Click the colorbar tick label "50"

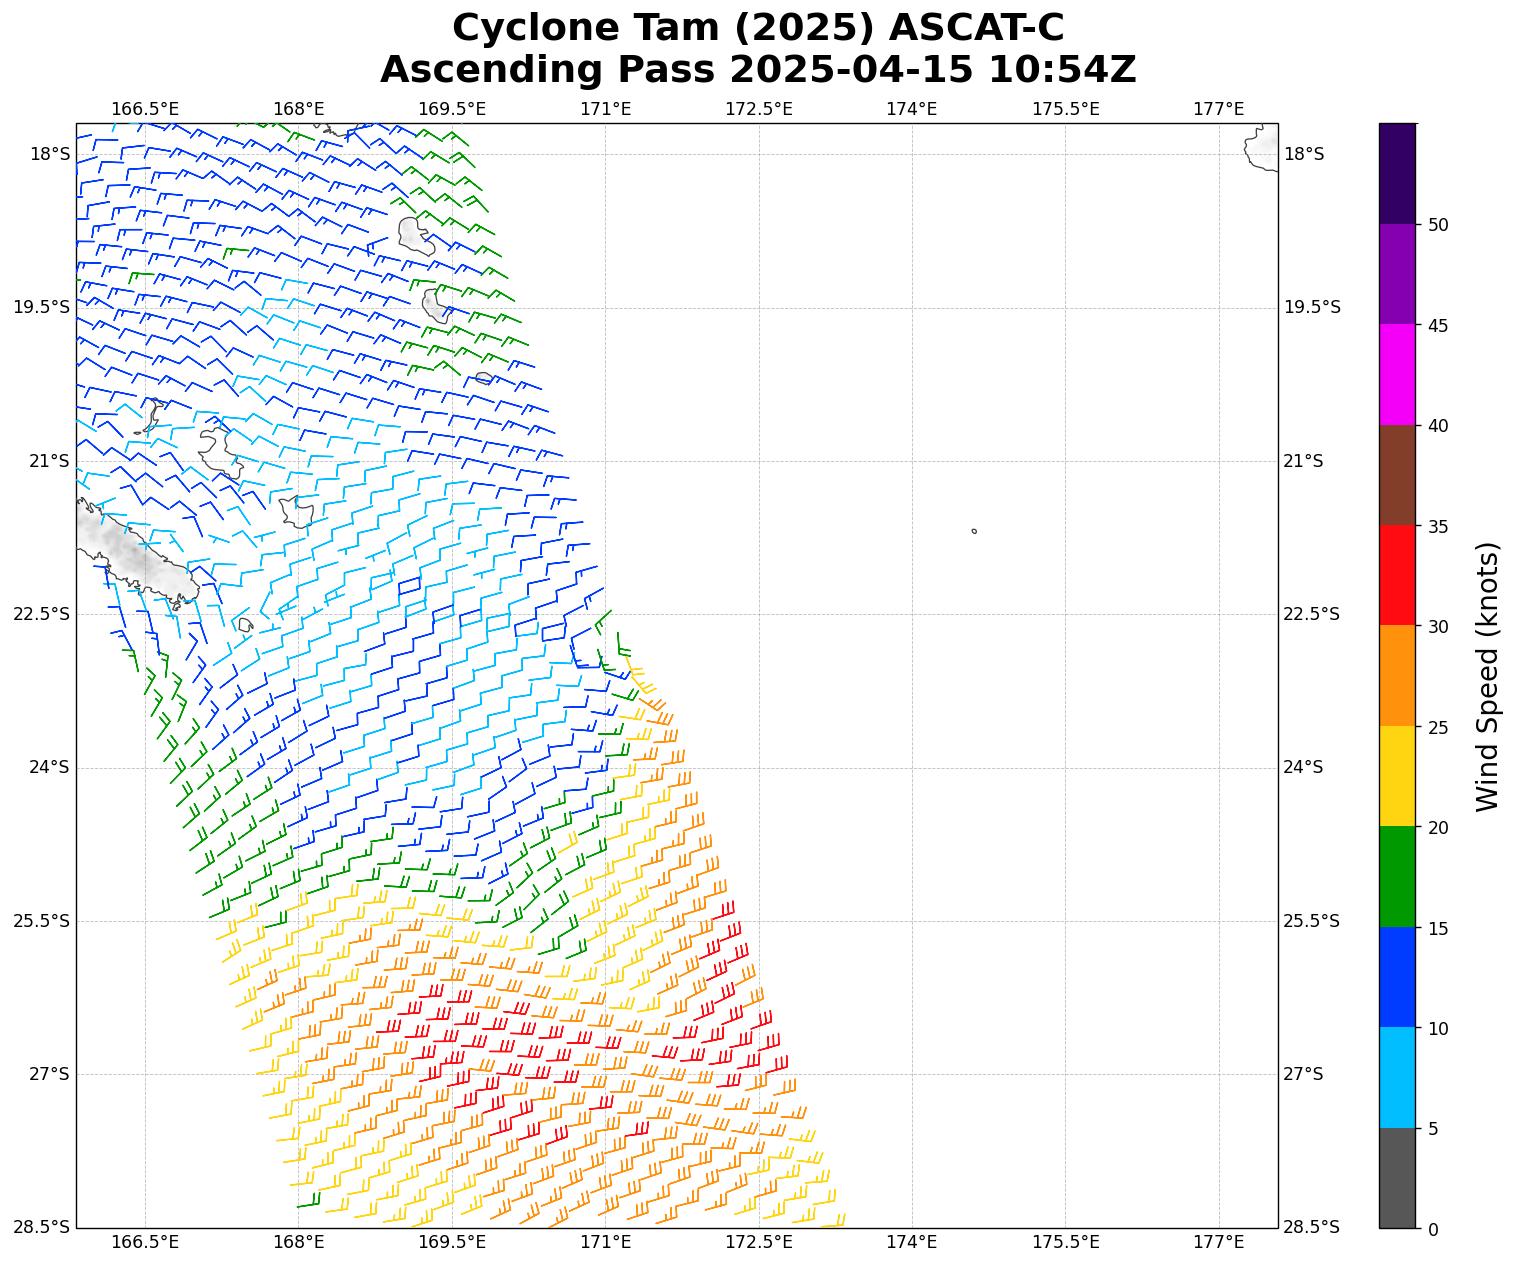point(1438,225)
